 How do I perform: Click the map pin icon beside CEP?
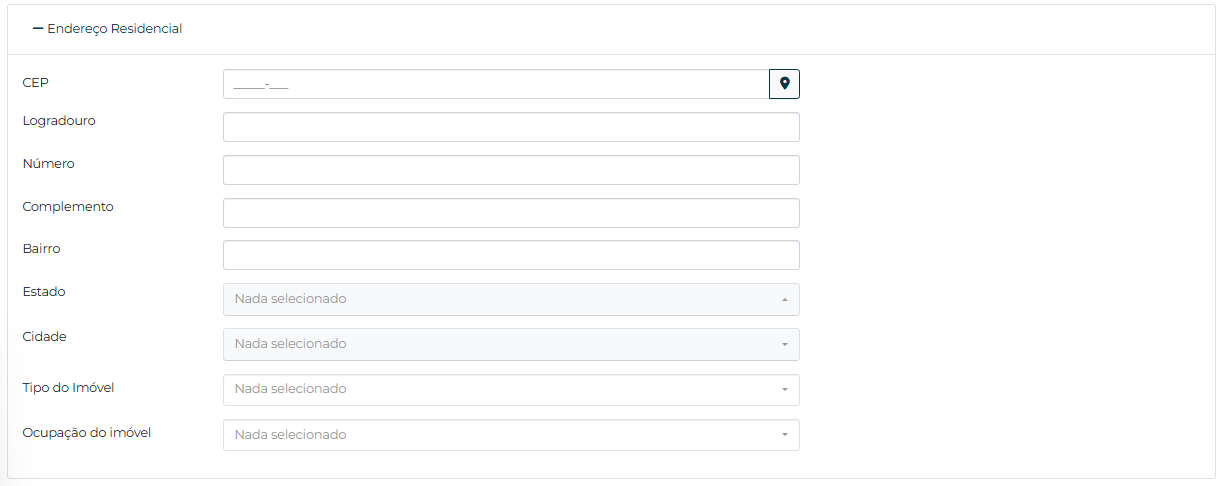point(784,84)
